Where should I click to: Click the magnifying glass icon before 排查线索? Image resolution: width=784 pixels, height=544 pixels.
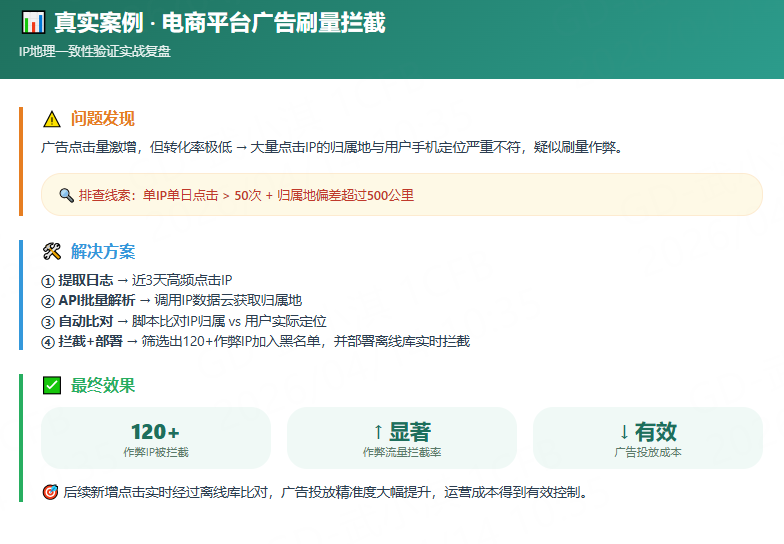(66, 195)
